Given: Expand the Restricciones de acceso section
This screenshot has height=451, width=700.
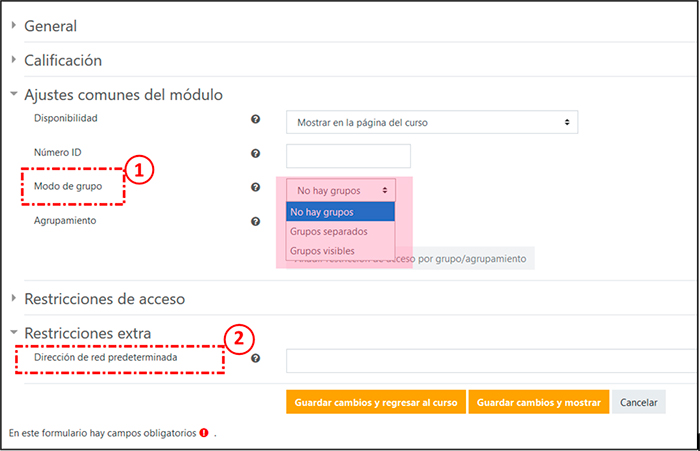Looking at the screenshot, I should (x=104, y=298).
